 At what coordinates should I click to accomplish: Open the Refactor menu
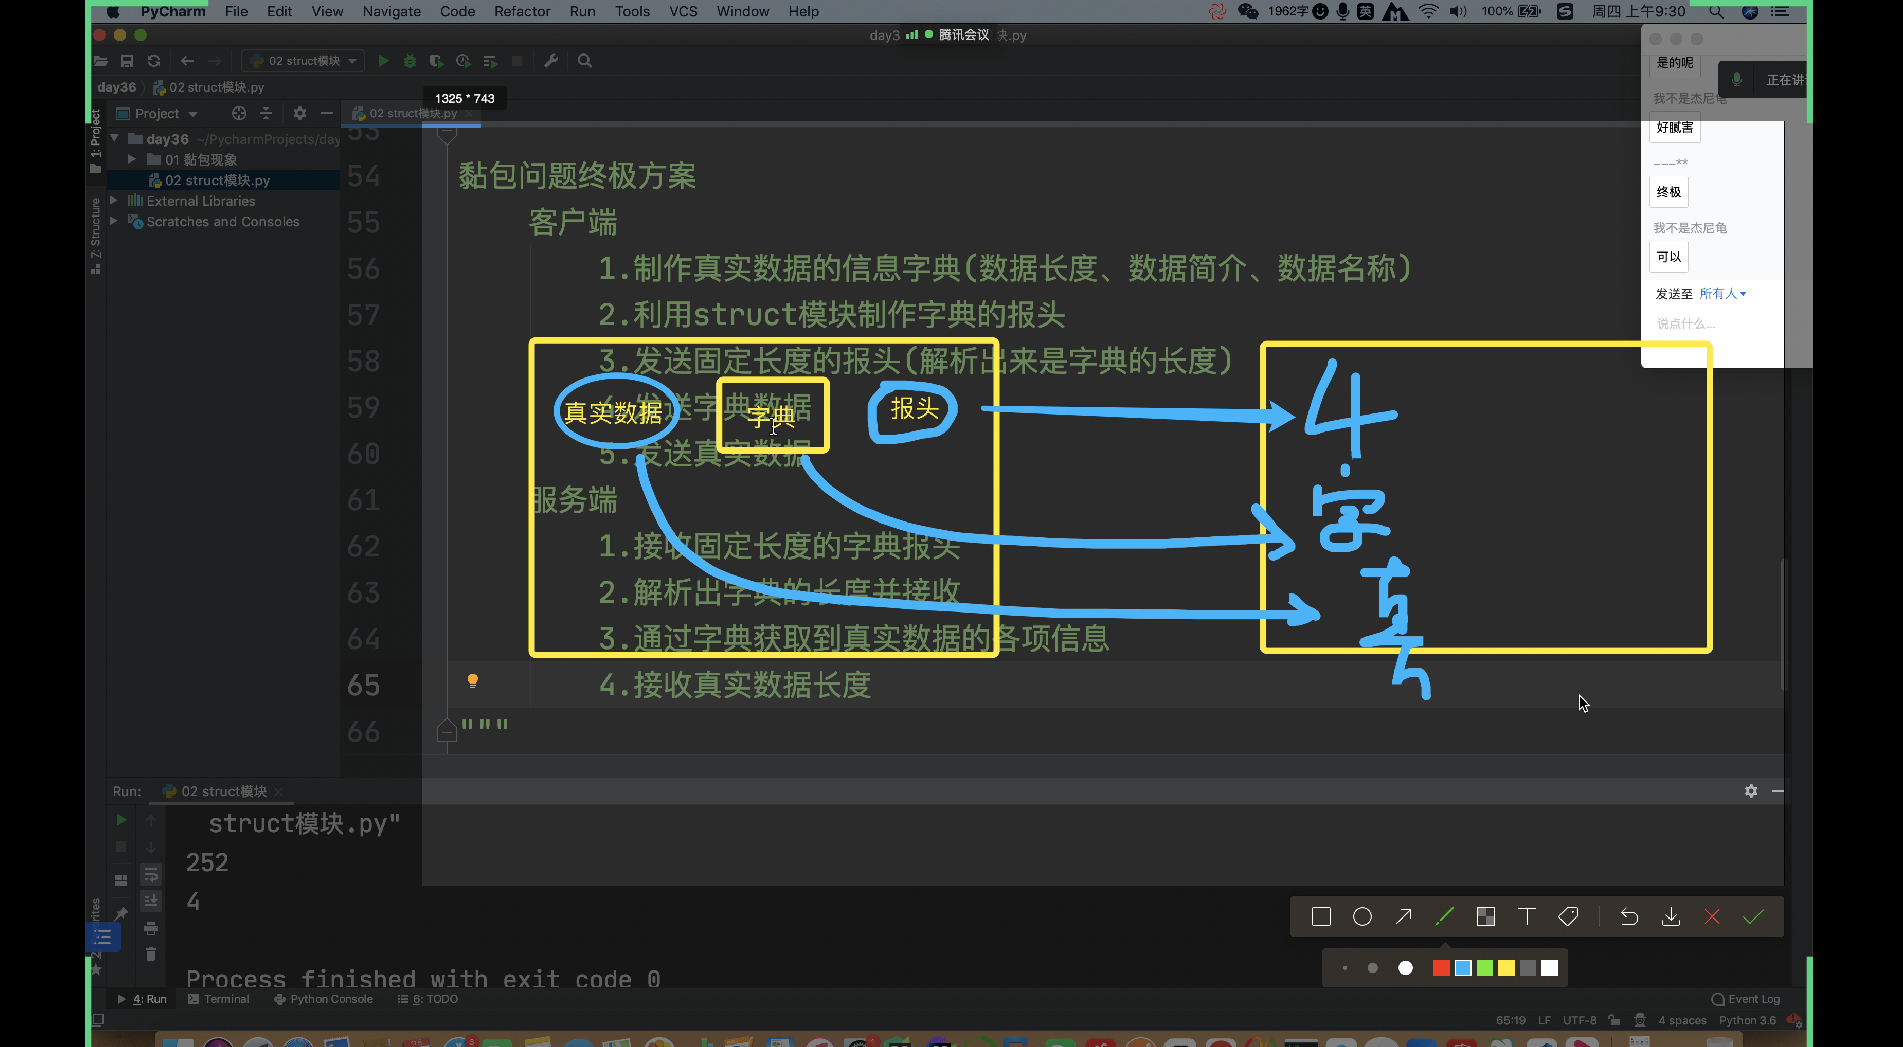point(522,11)
